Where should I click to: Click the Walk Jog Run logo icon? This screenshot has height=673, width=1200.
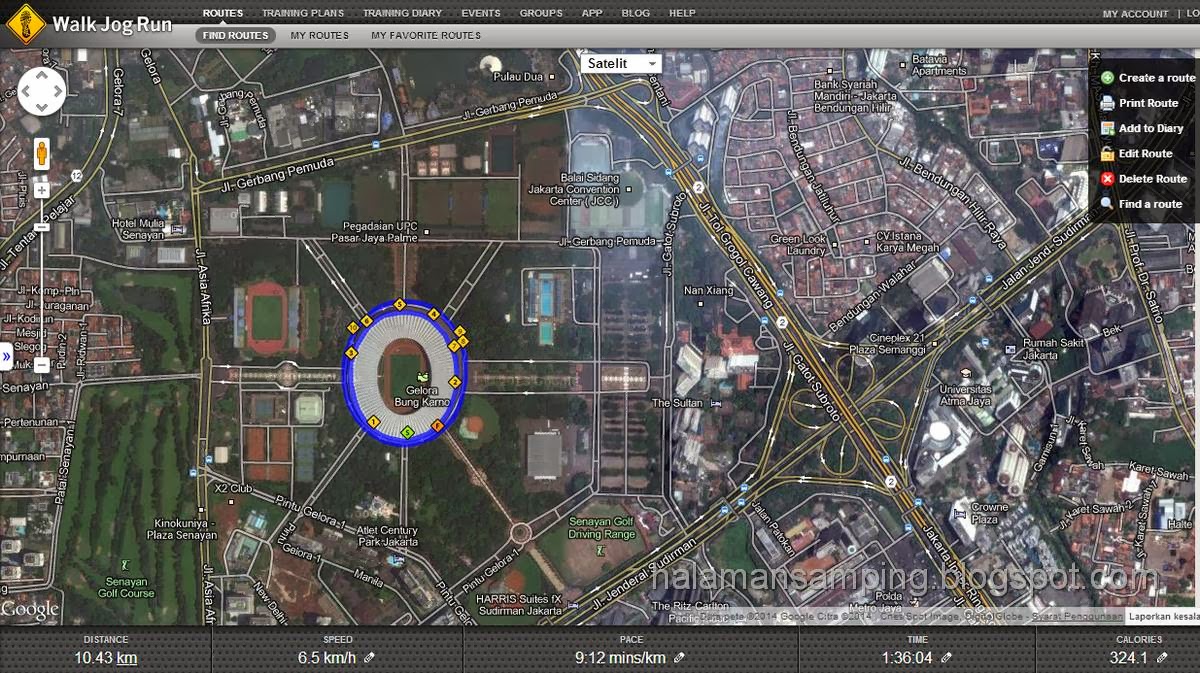pyautogui.click(x=24, y=23)
